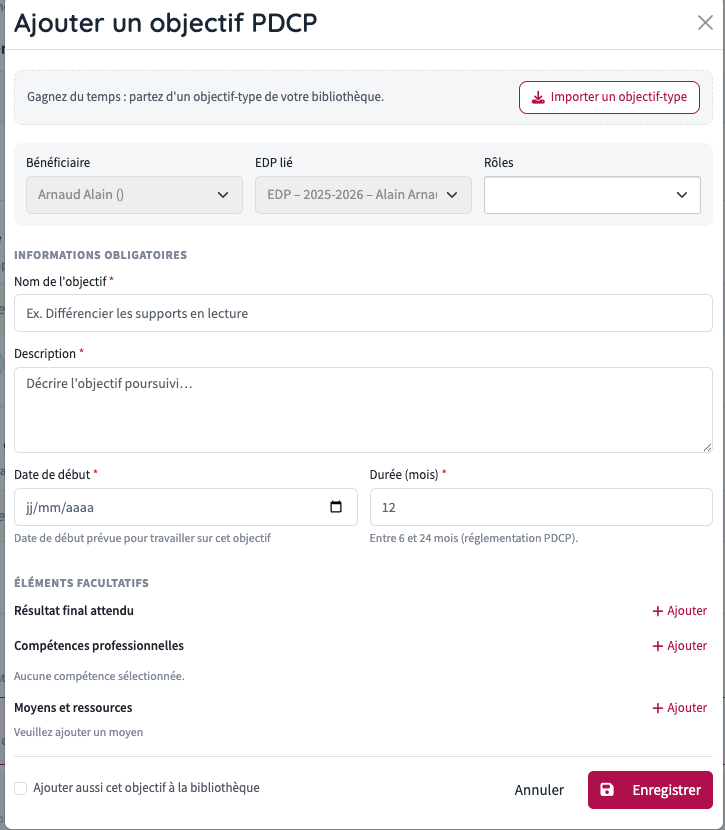725x830 pixels.
Task: Click the download icon in Importer un objectif-type
Action: click(x=538, y=97)
